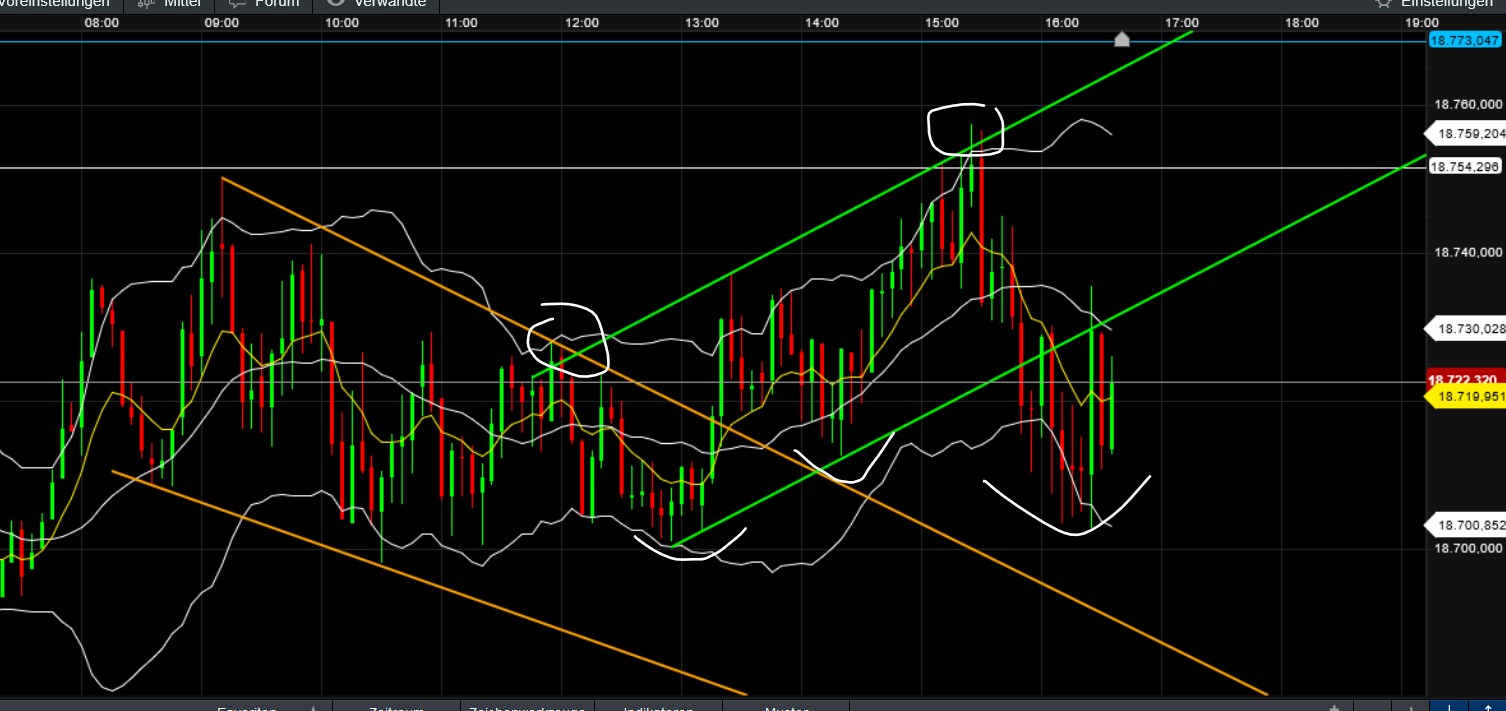Click the horizontal line label 18.754,296
Image resolution: width=1506 pixels, height=711 pixels.
(1464, 167)
